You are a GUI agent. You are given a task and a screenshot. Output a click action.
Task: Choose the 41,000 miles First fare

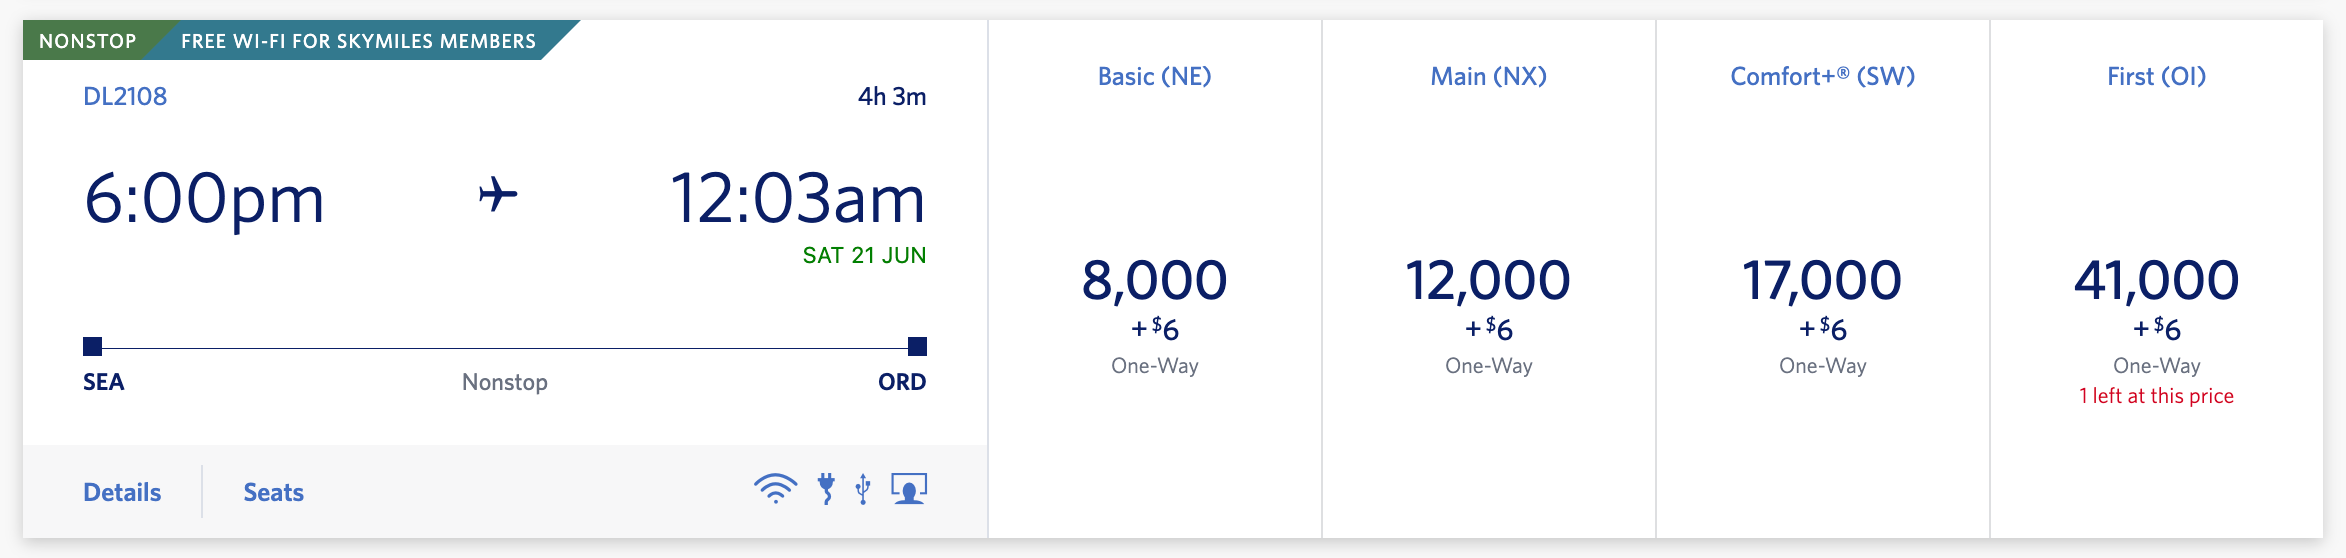2156,281
